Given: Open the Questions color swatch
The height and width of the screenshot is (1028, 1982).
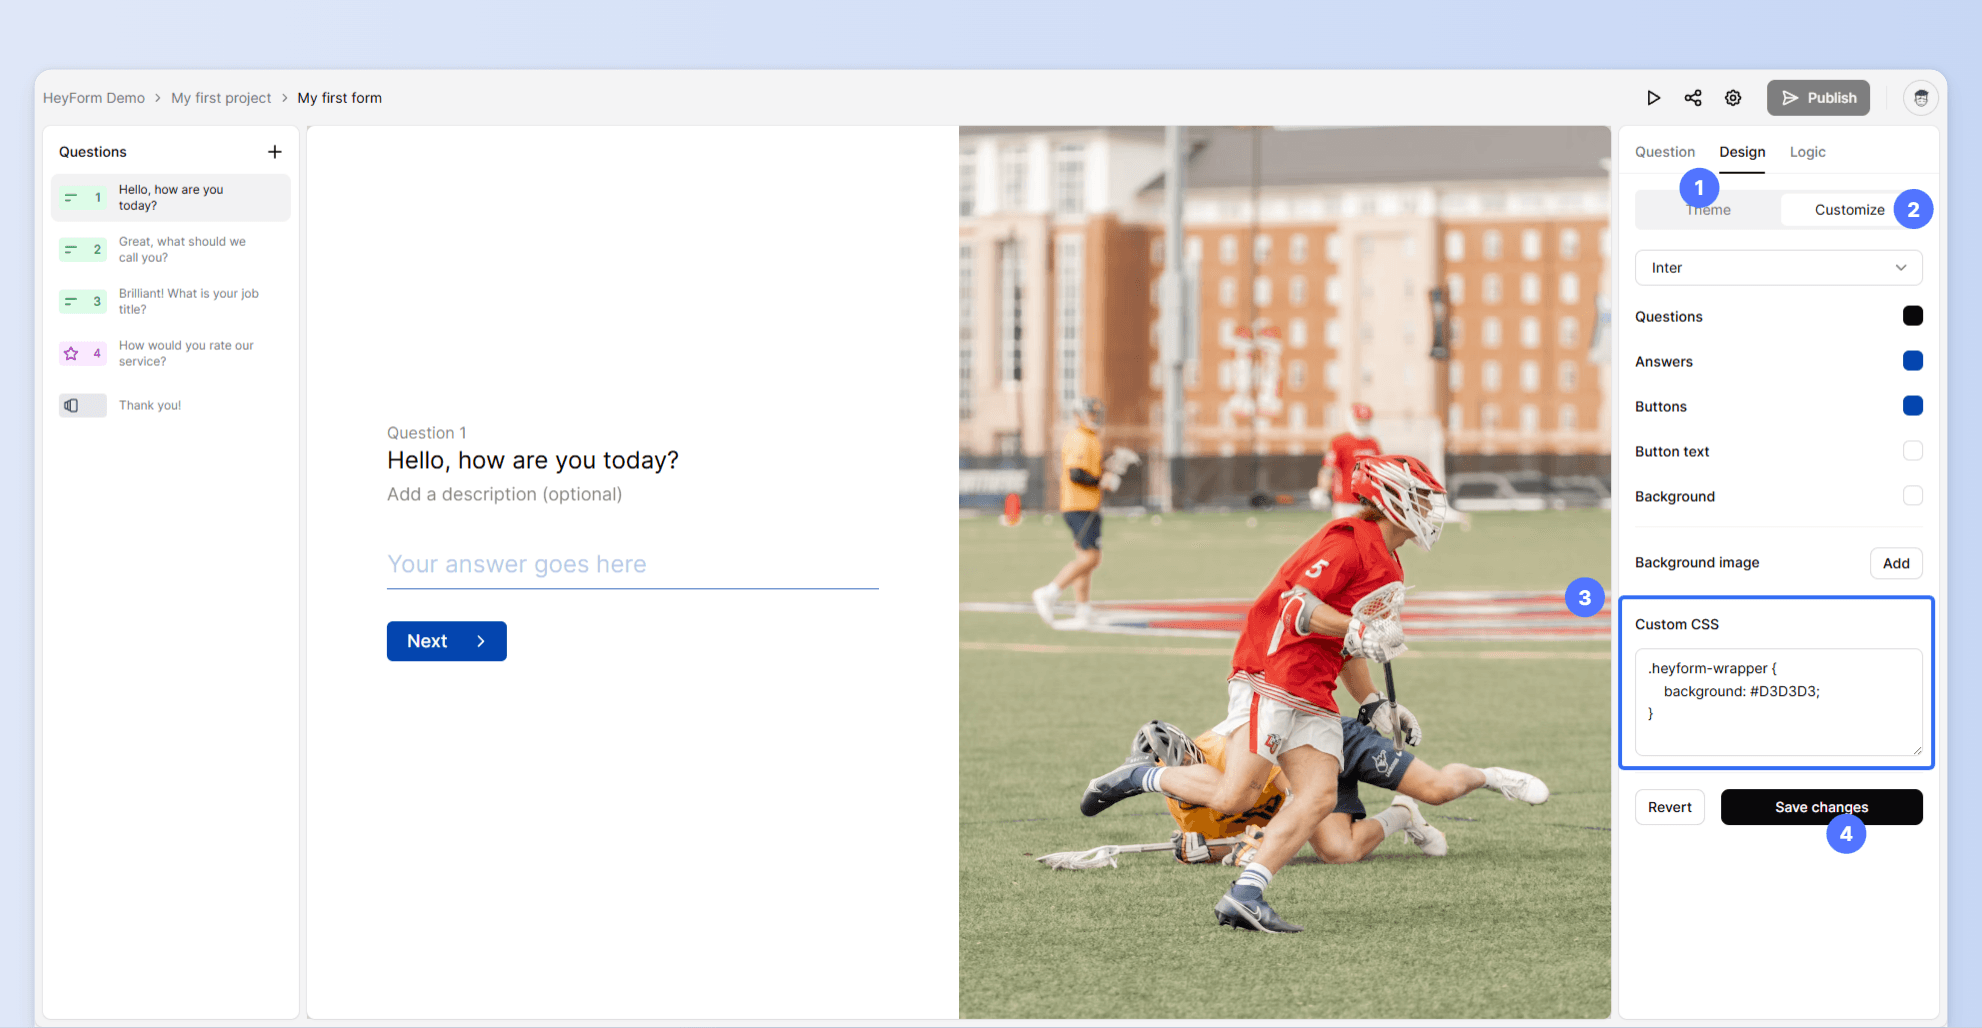Looking at the screenshot, I should click(x=1913, y=315).
